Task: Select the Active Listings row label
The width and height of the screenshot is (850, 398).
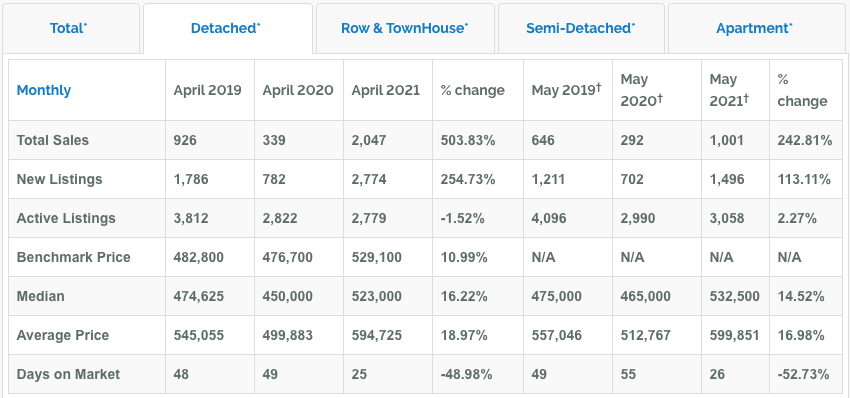Action: (x=66, y=218)
